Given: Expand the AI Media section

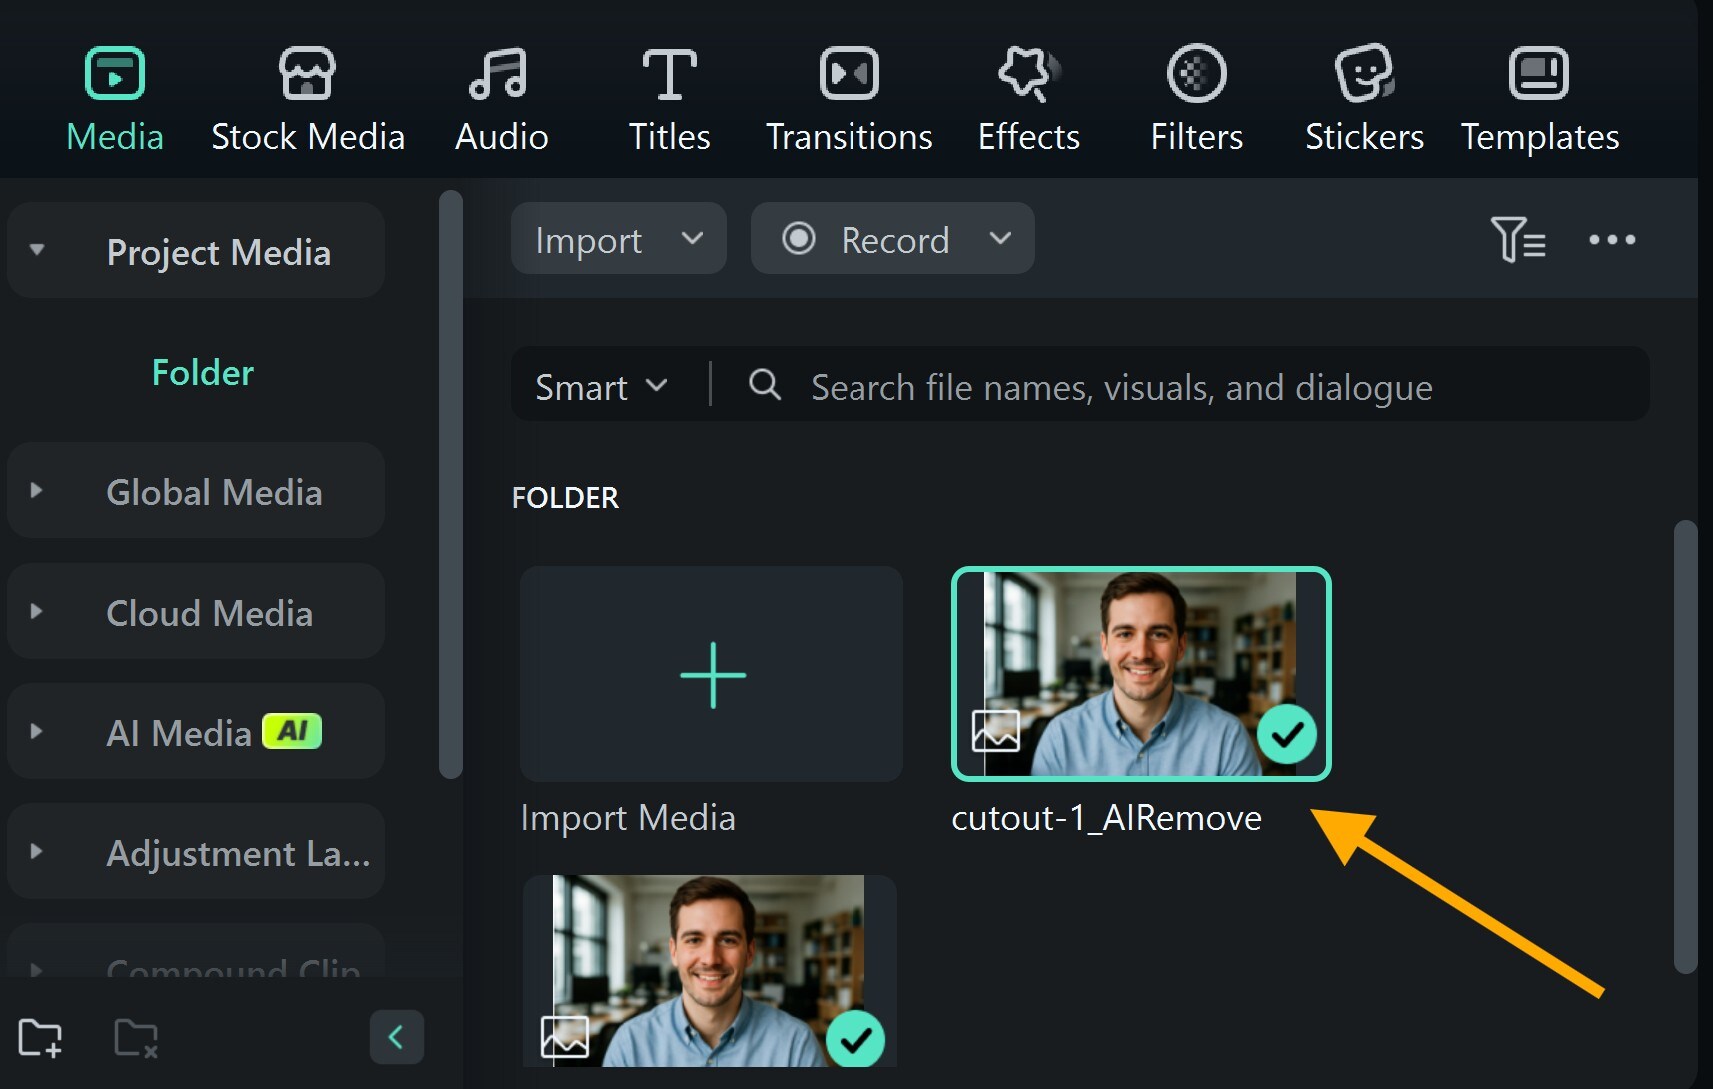Looking at the screenshot, I should point(36,731).
